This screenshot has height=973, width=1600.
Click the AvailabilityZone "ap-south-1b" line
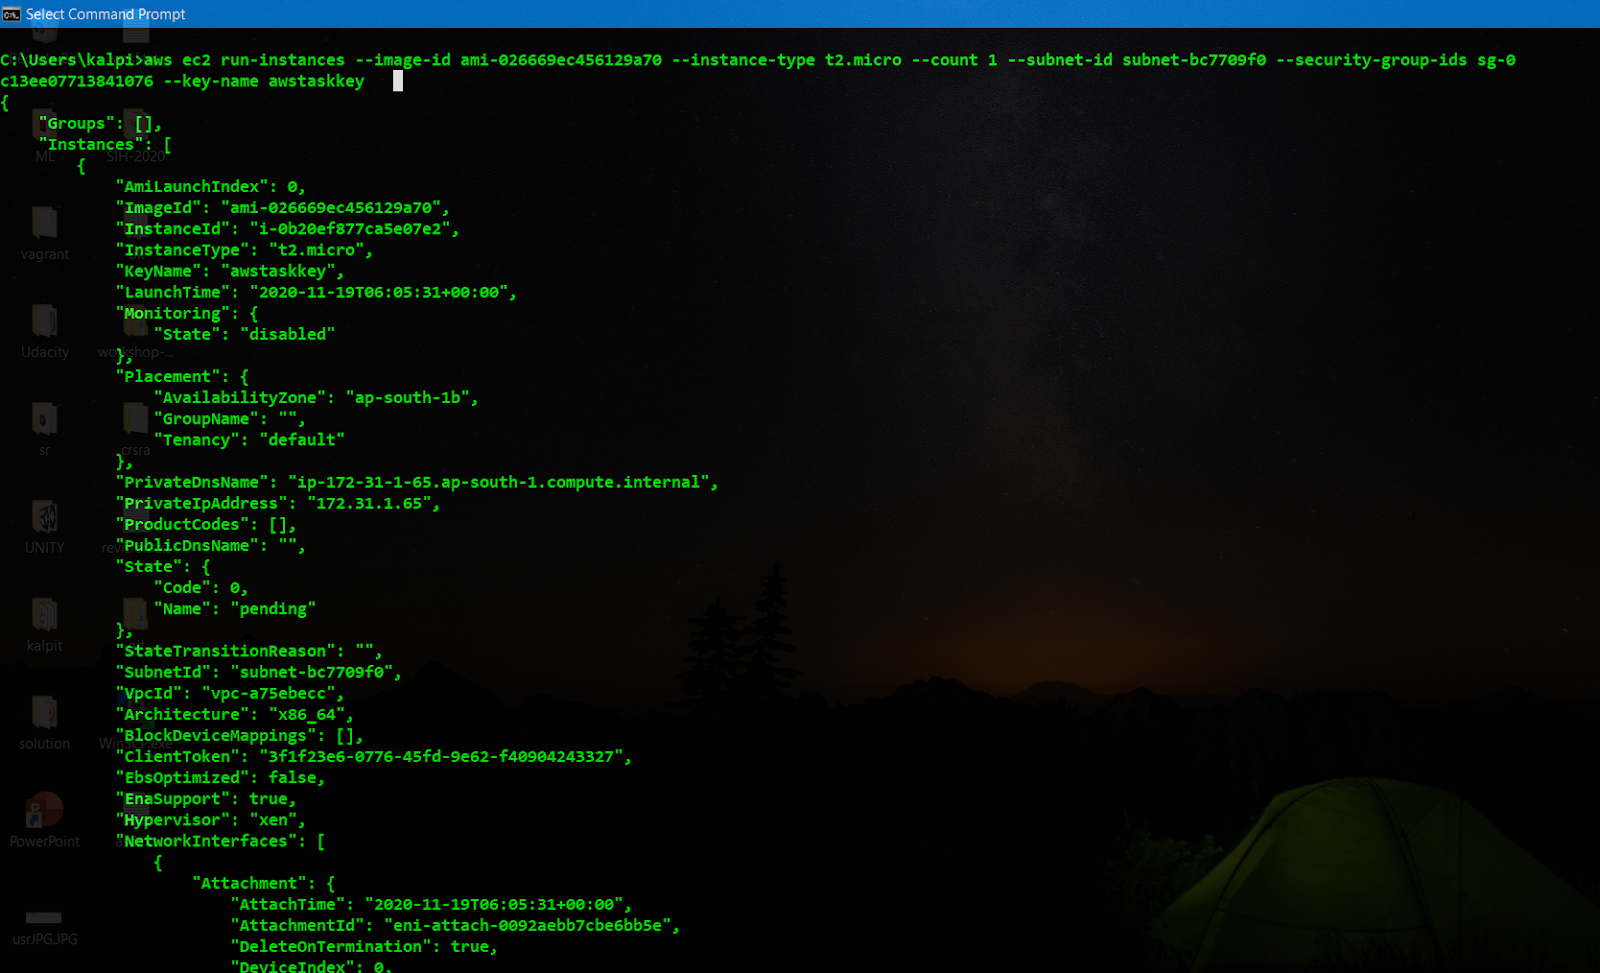[x=316, y=397]
